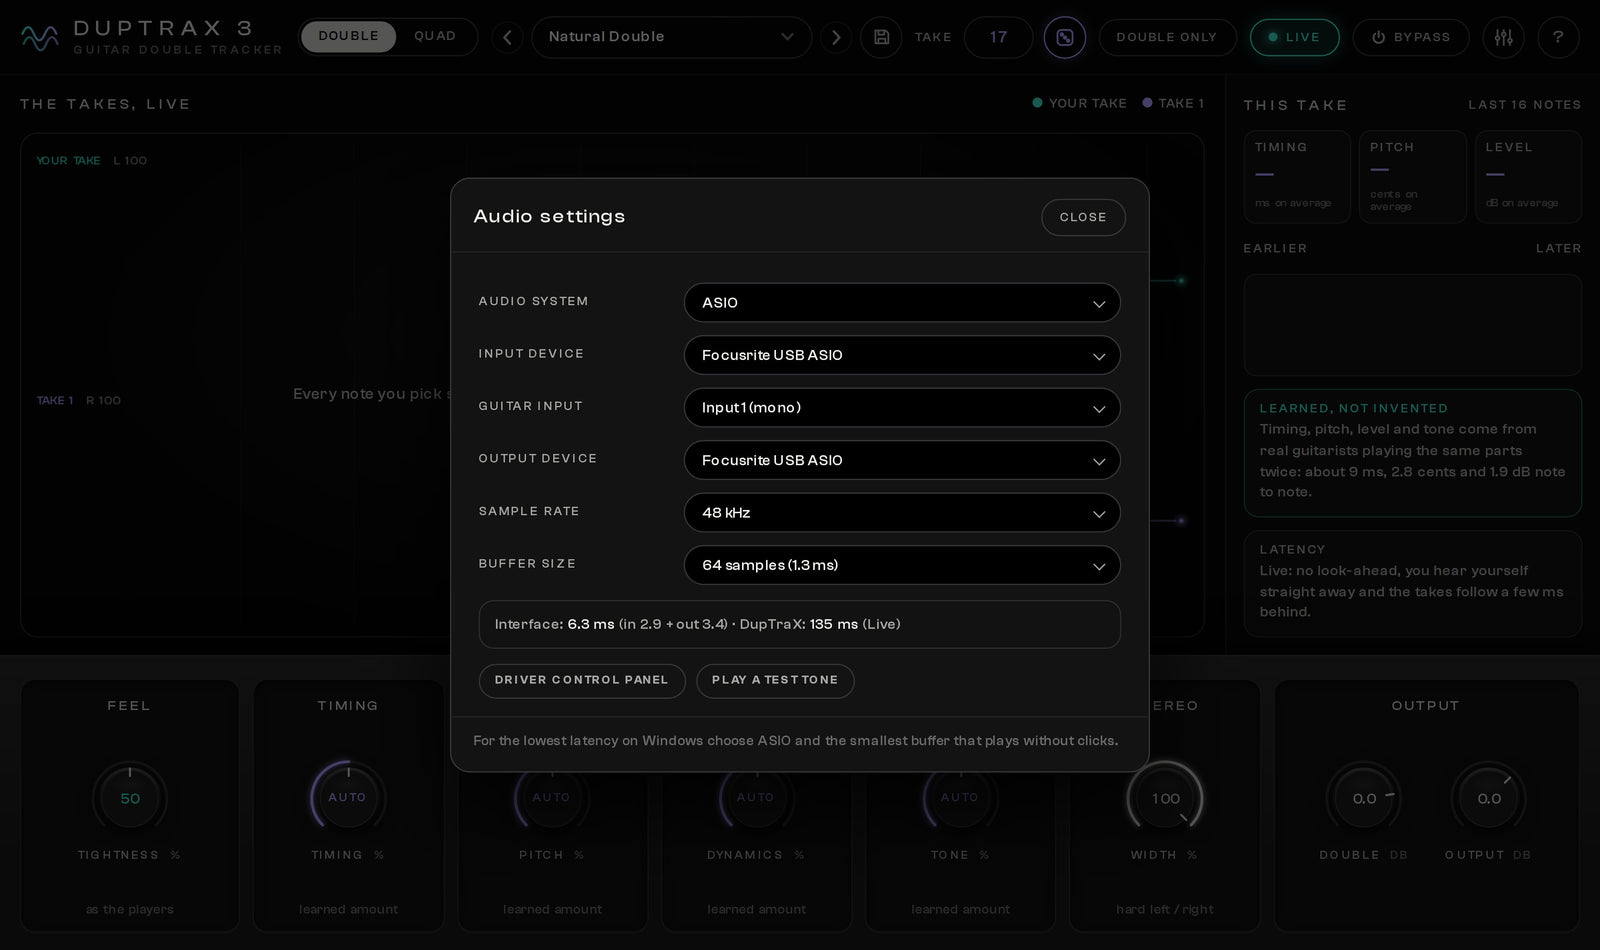Open the Input Device dropdown
The image size is (1600, 950).
(902, 355)
